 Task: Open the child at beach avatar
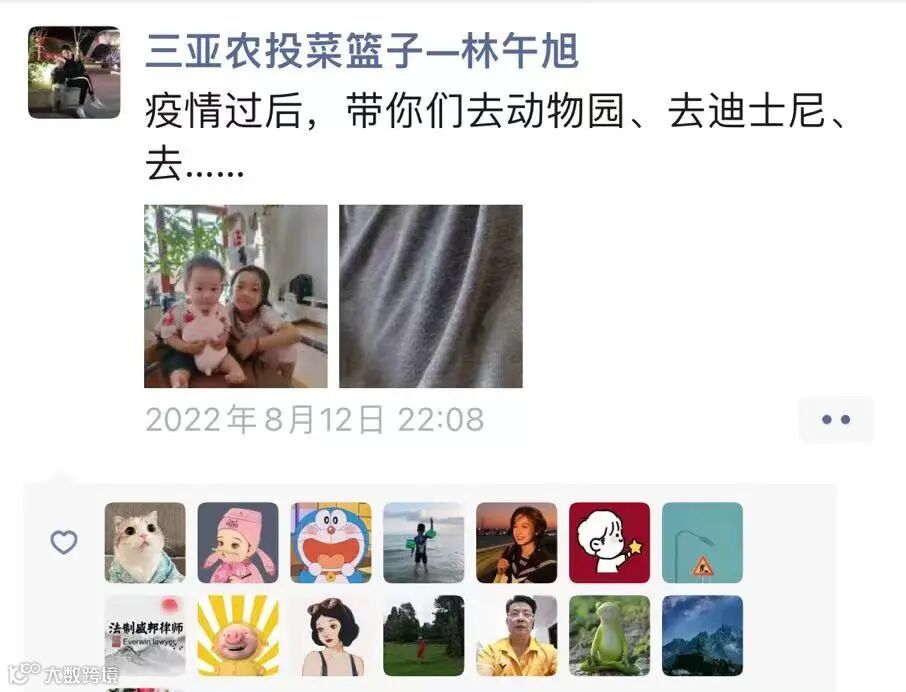pyautogui.click(x=424, y=542)
